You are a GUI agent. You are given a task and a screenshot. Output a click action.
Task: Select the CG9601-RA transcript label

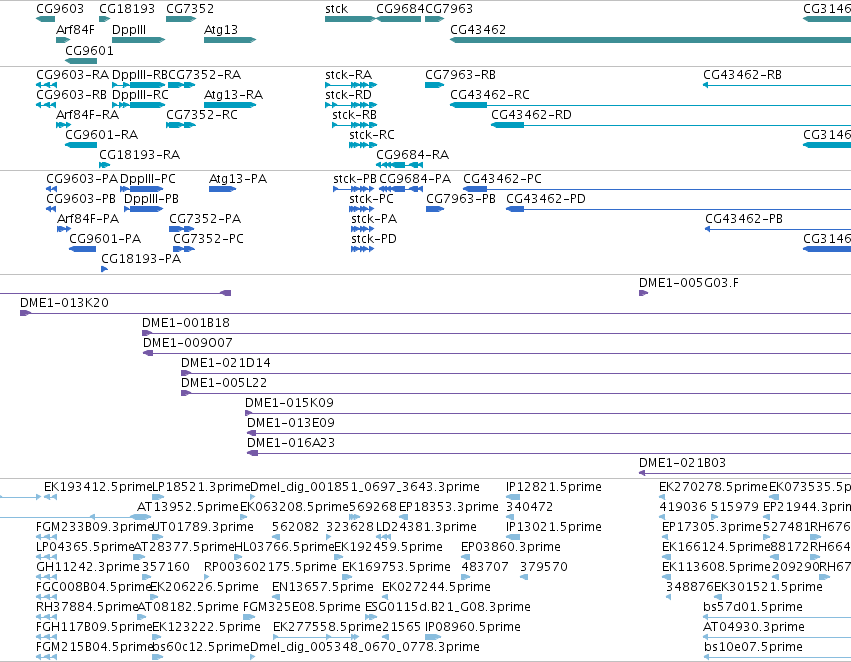[101, 135]
